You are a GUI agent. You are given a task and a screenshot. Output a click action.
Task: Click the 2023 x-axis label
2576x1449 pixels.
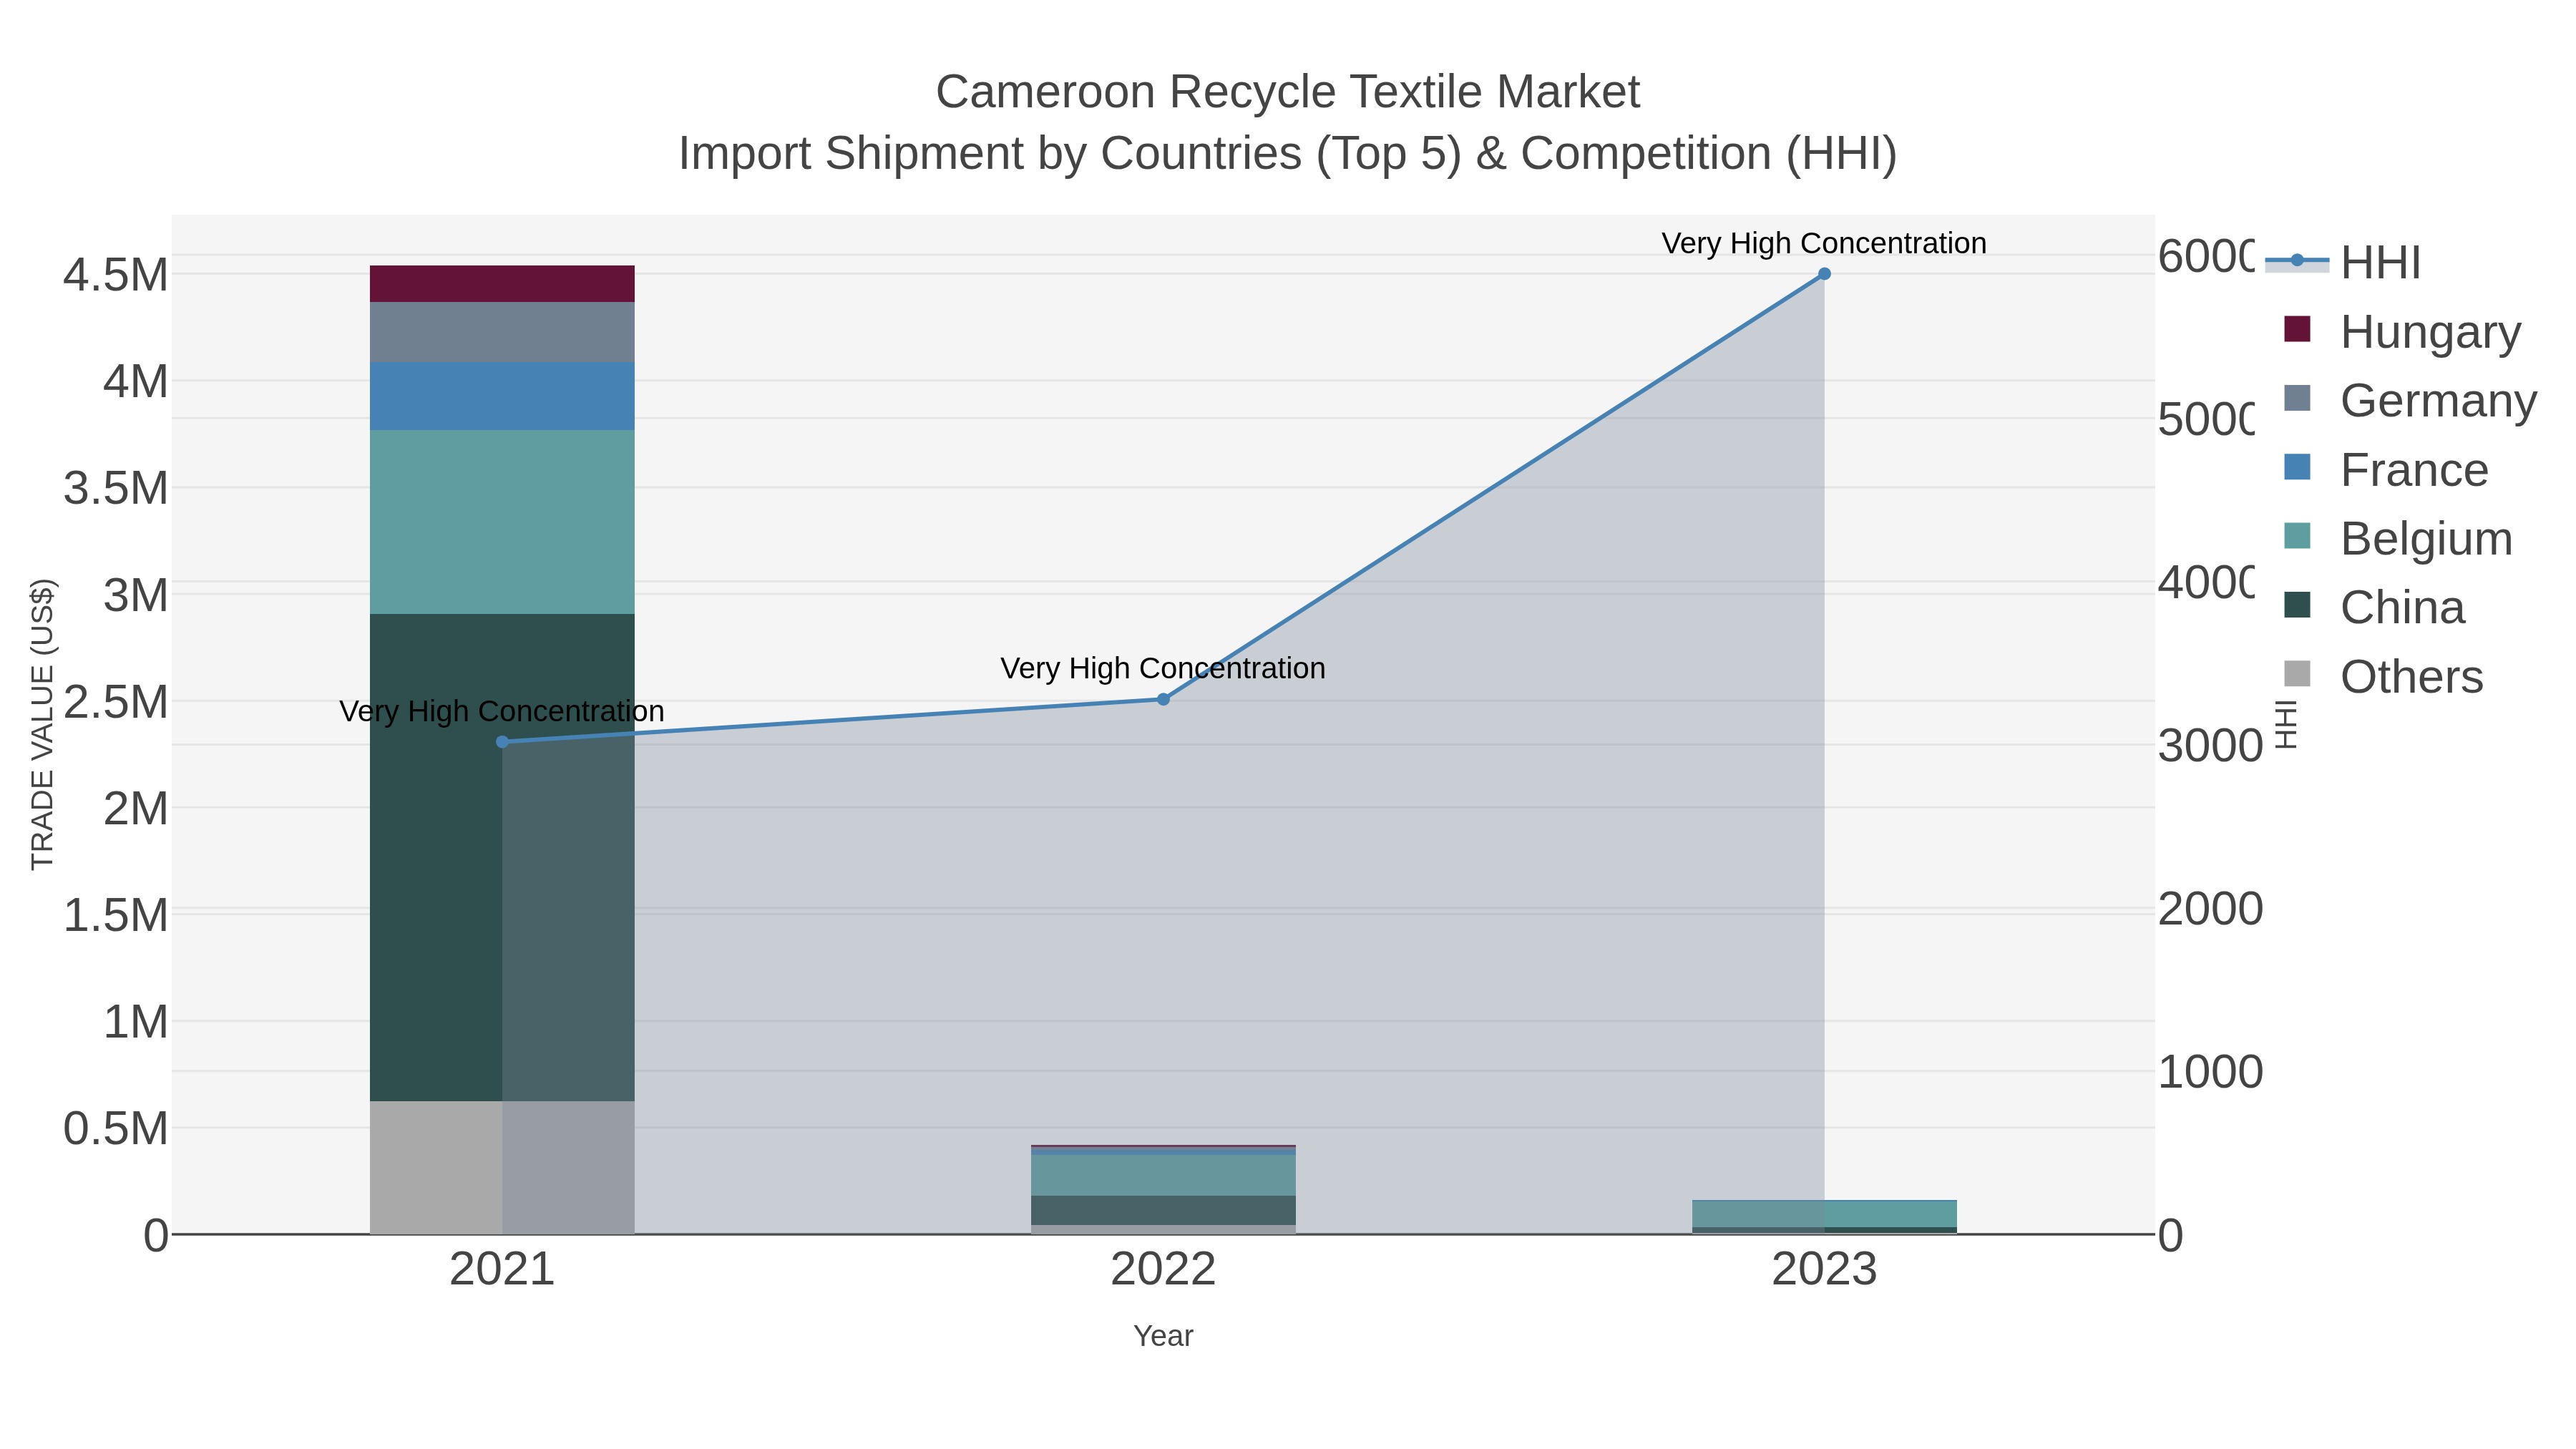pyautogui.click(x=1824, y=1270)
